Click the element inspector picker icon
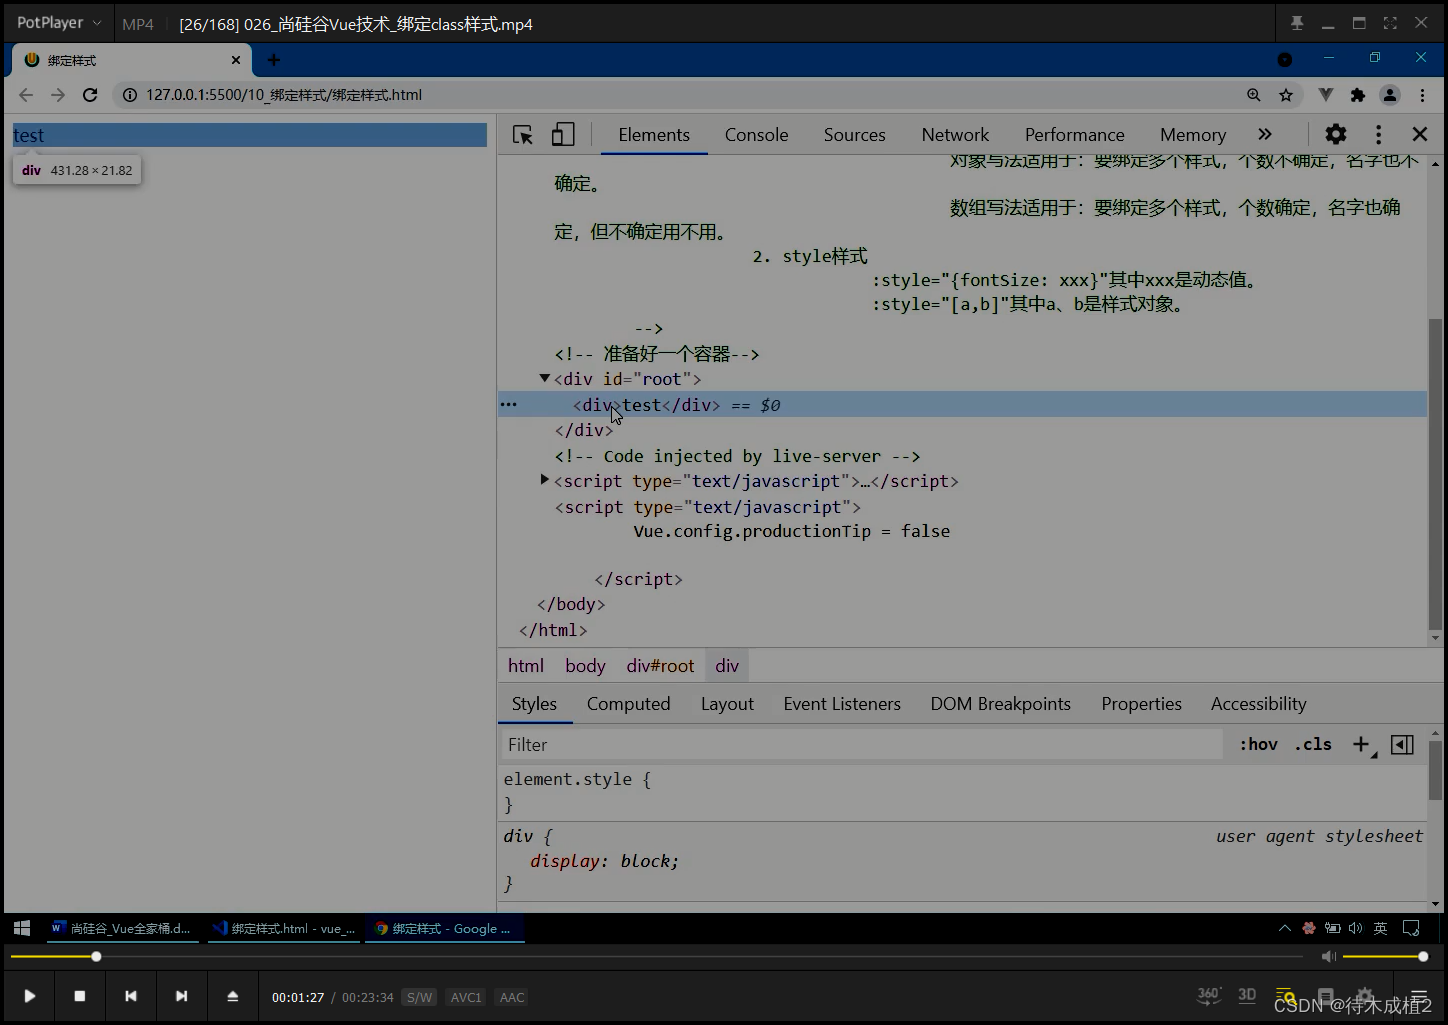The width and height of the screenshot is (1448, 1025). tap(522, 135)
